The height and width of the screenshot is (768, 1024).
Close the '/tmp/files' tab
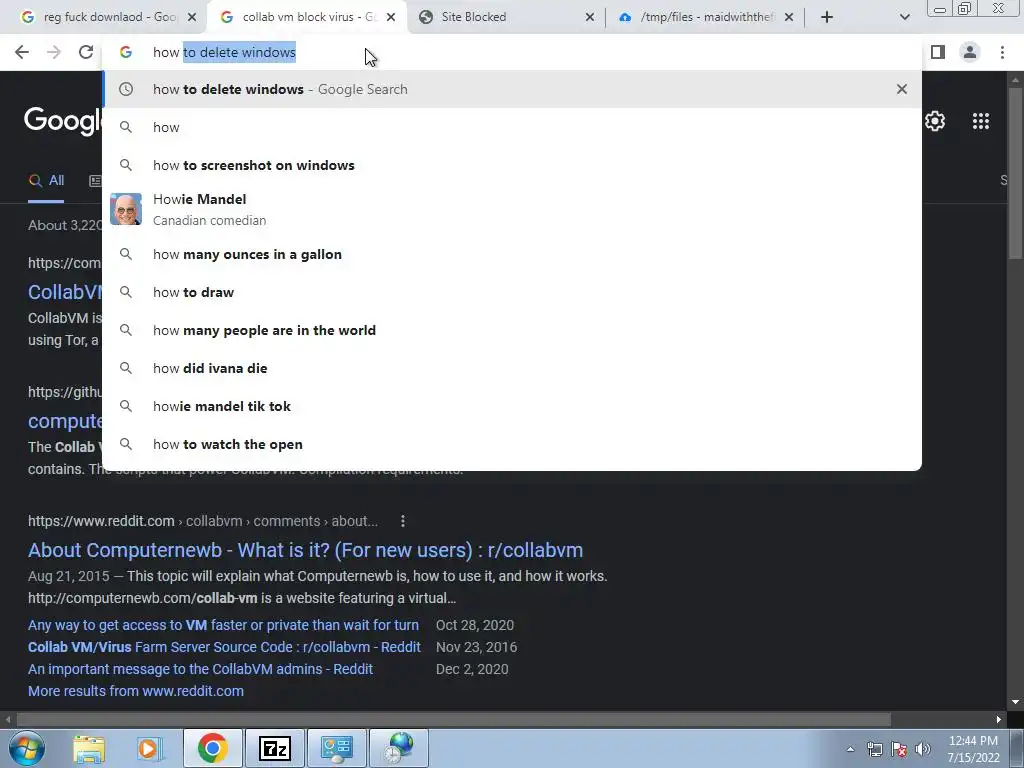789,17
